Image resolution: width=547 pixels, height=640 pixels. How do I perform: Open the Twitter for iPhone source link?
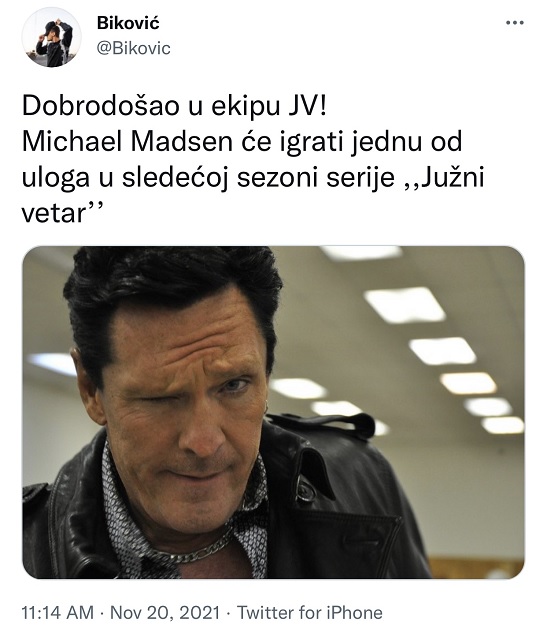(310, 613)
